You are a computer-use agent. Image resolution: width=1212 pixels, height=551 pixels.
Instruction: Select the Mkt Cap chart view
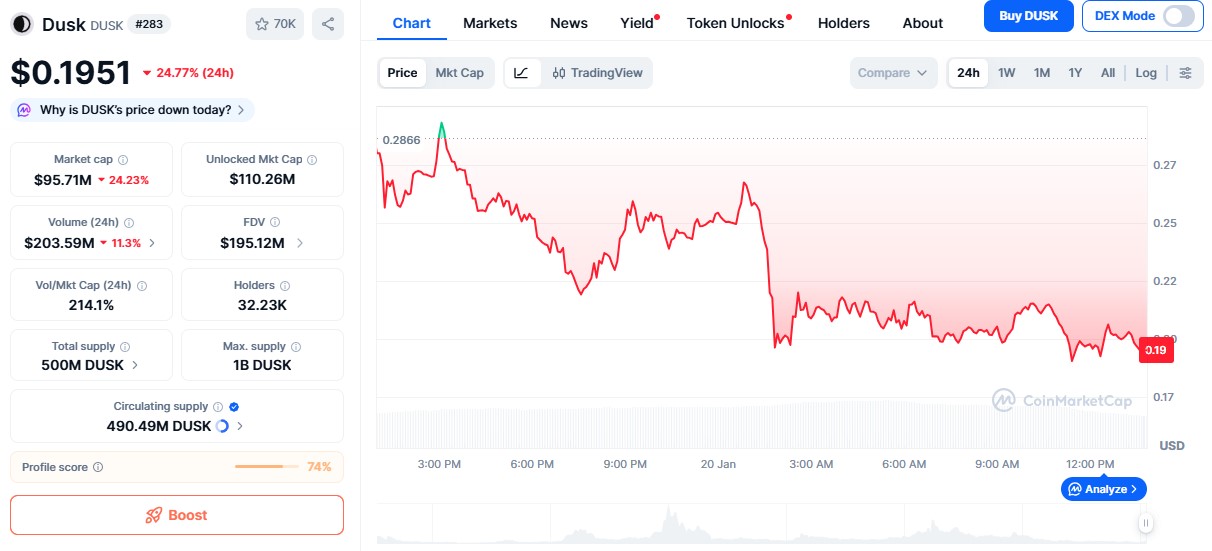459,73
